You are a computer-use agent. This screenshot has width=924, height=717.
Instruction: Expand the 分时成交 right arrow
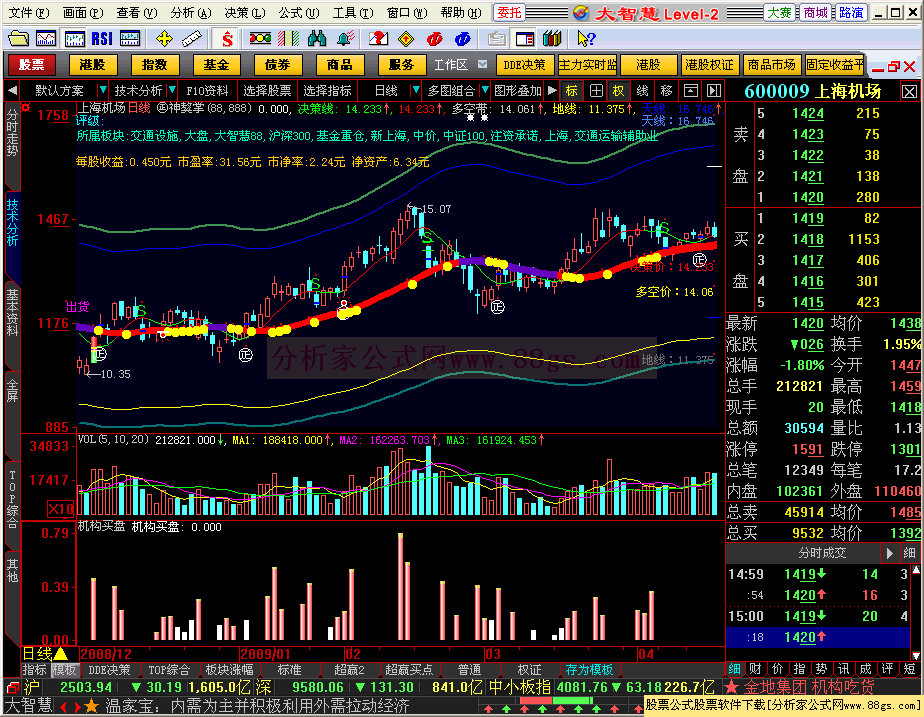click(889, 553)
